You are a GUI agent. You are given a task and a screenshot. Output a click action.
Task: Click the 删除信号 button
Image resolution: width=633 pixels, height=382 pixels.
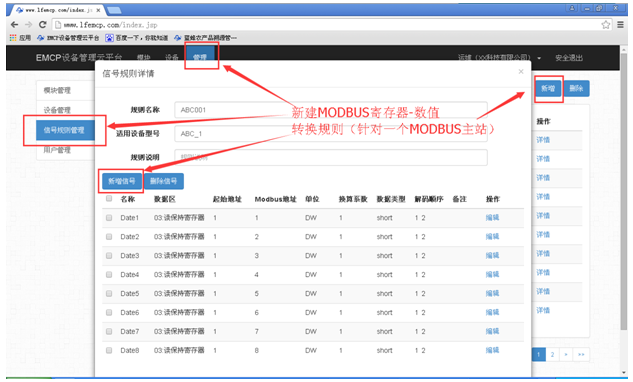click(x=163, y=181)
